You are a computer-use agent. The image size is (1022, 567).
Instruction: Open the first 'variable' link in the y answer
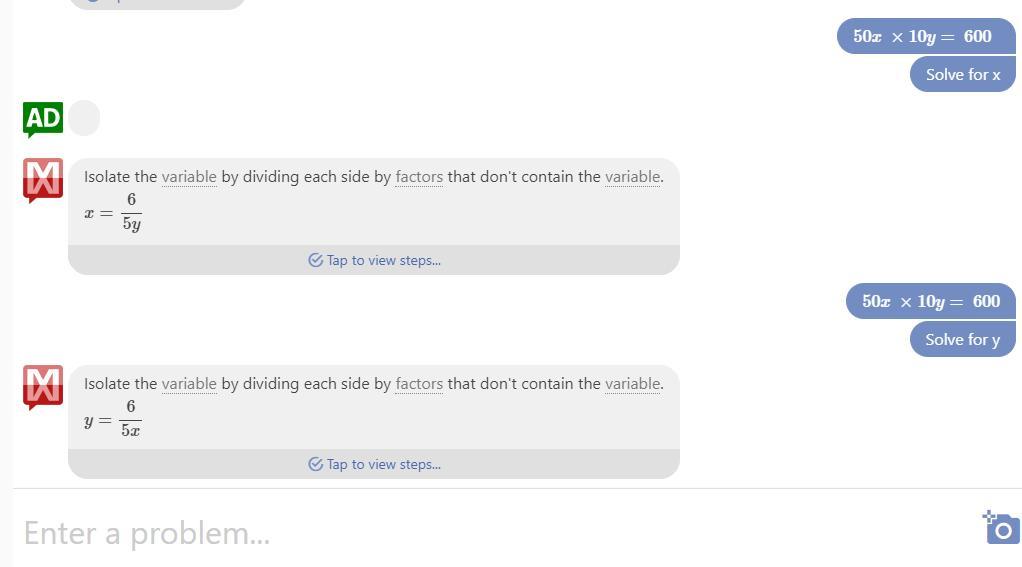(189, 385)
